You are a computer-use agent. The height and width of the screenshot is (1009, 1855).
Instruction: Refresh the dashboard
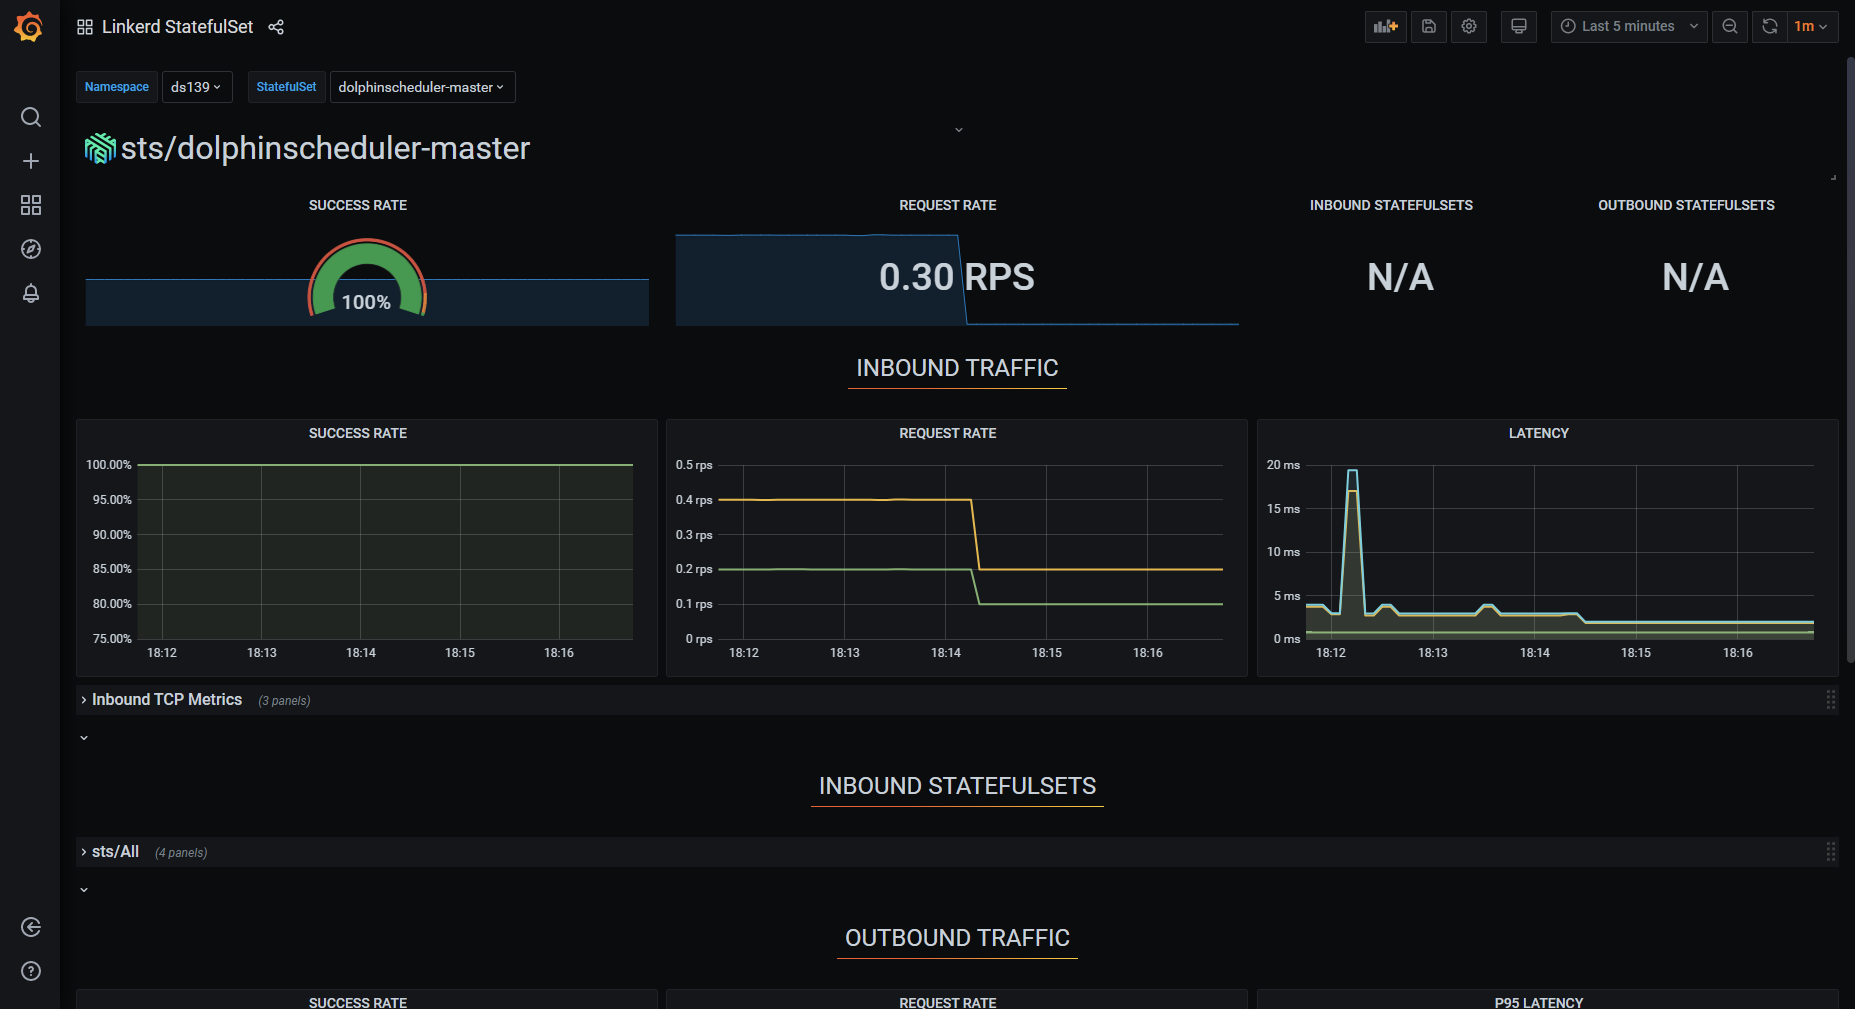[x=1769, y=27]
